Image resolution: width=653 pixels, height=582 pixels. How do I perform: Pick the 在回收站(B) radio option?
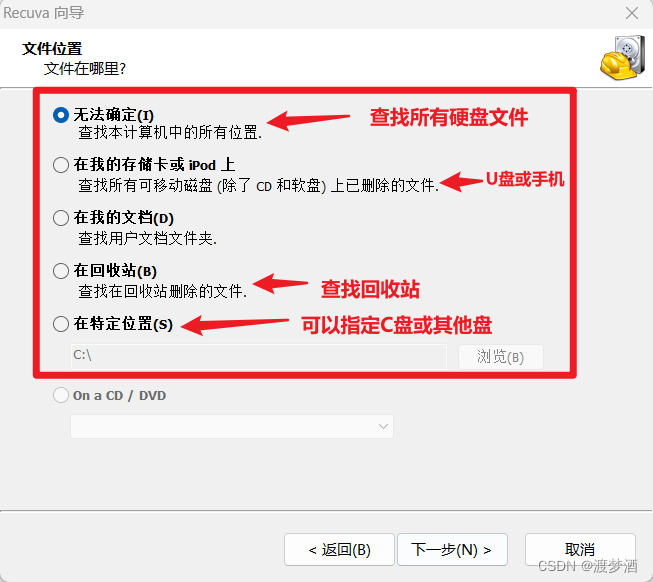tap(61, 271)
